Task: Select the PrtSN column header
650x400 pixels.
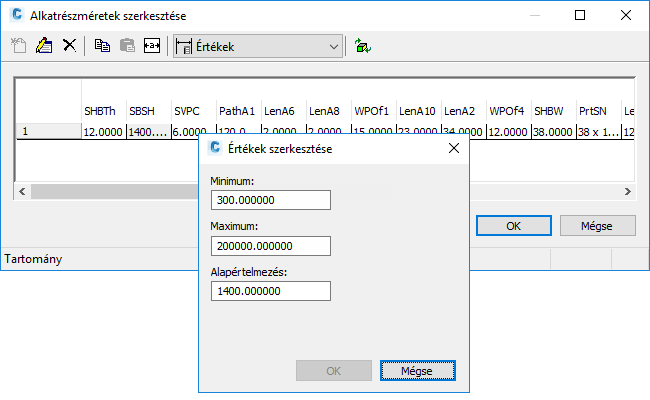Action: point(593,111)
